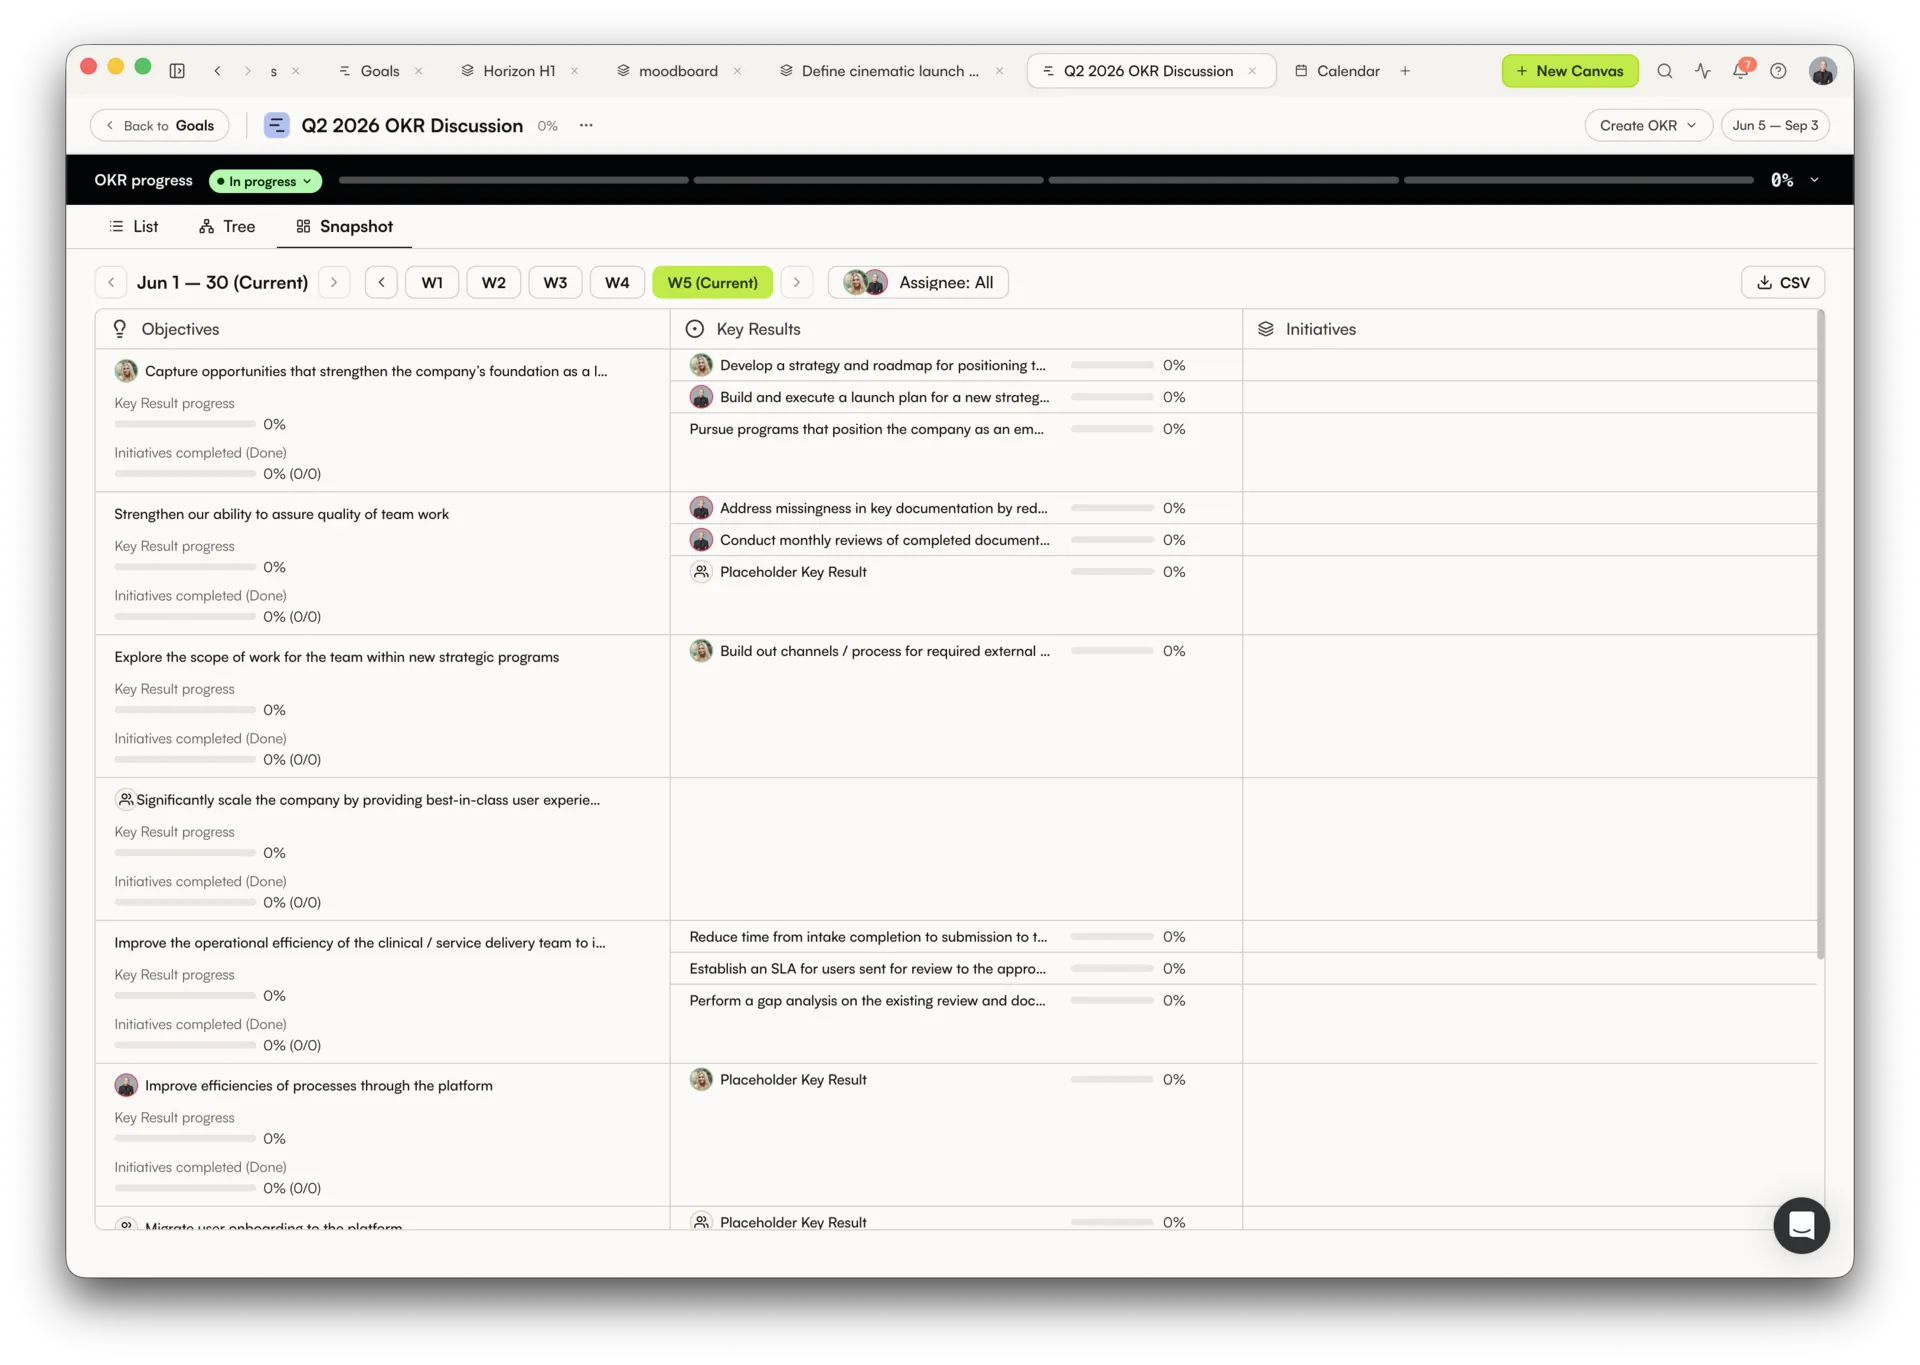The image size is (1920, 1365).
Task: Select week W3
Action: [555, 282]
